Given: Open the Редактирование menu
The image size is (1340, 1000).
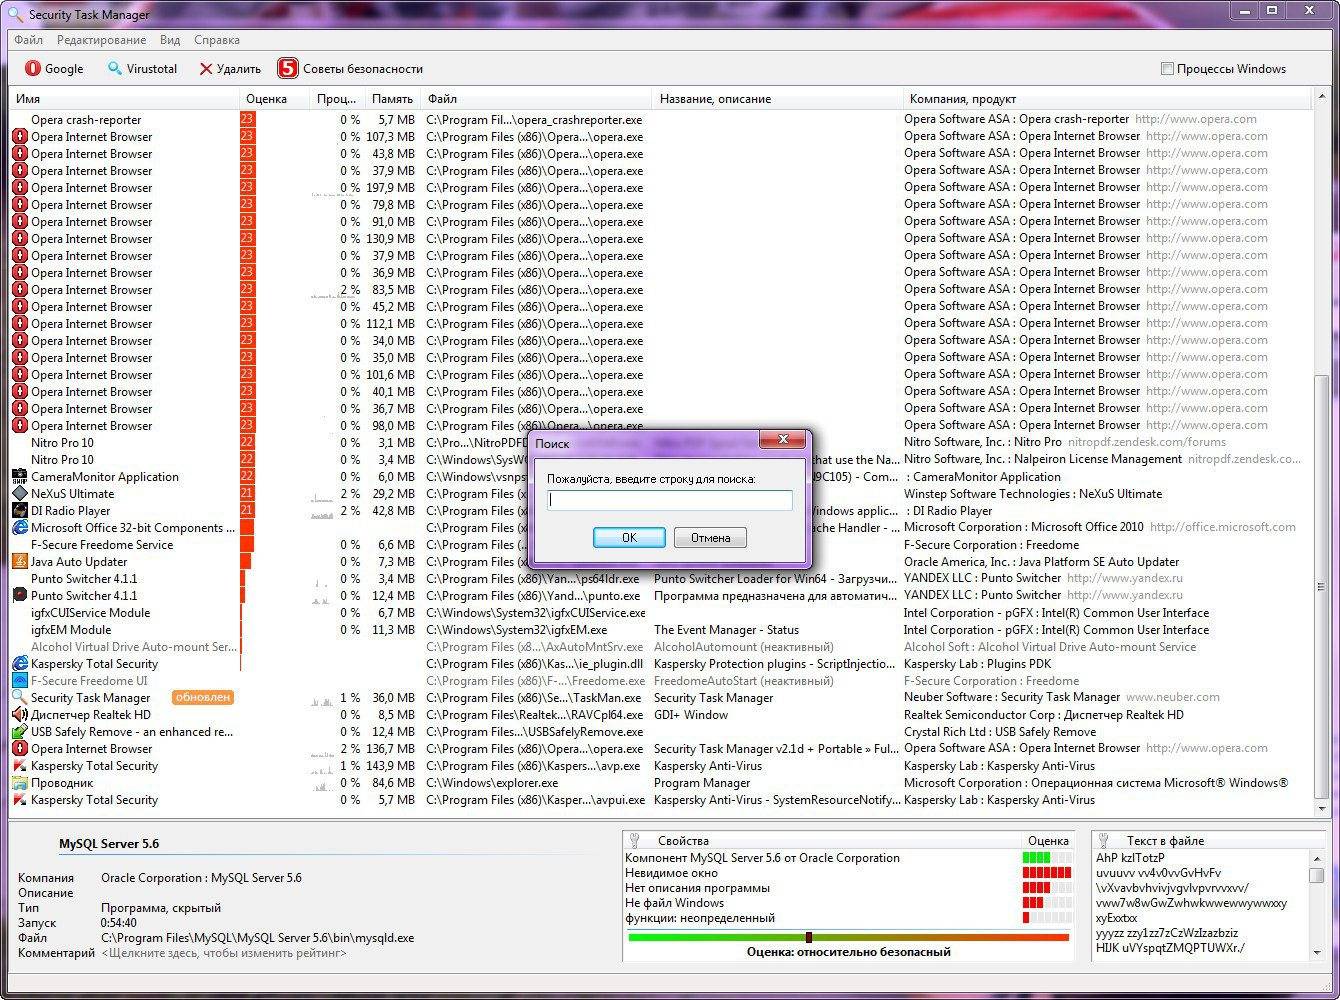Looking at the screenshot, I should [101, 40].
